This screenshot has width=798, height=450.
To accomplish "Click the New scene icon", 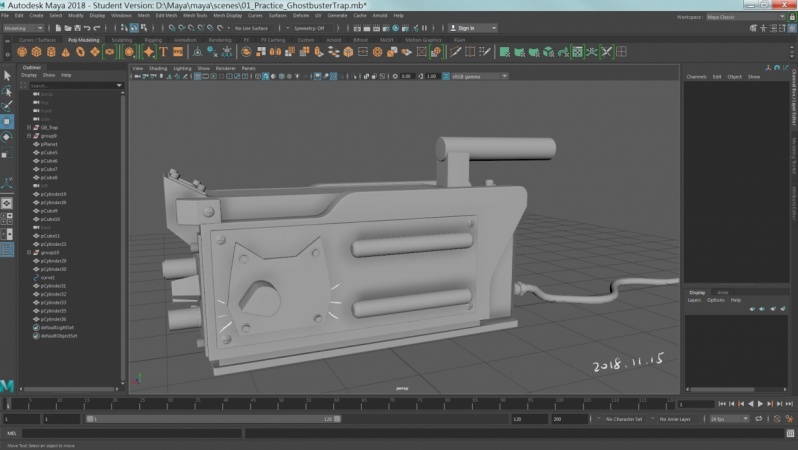I will [x=58, y=28].
